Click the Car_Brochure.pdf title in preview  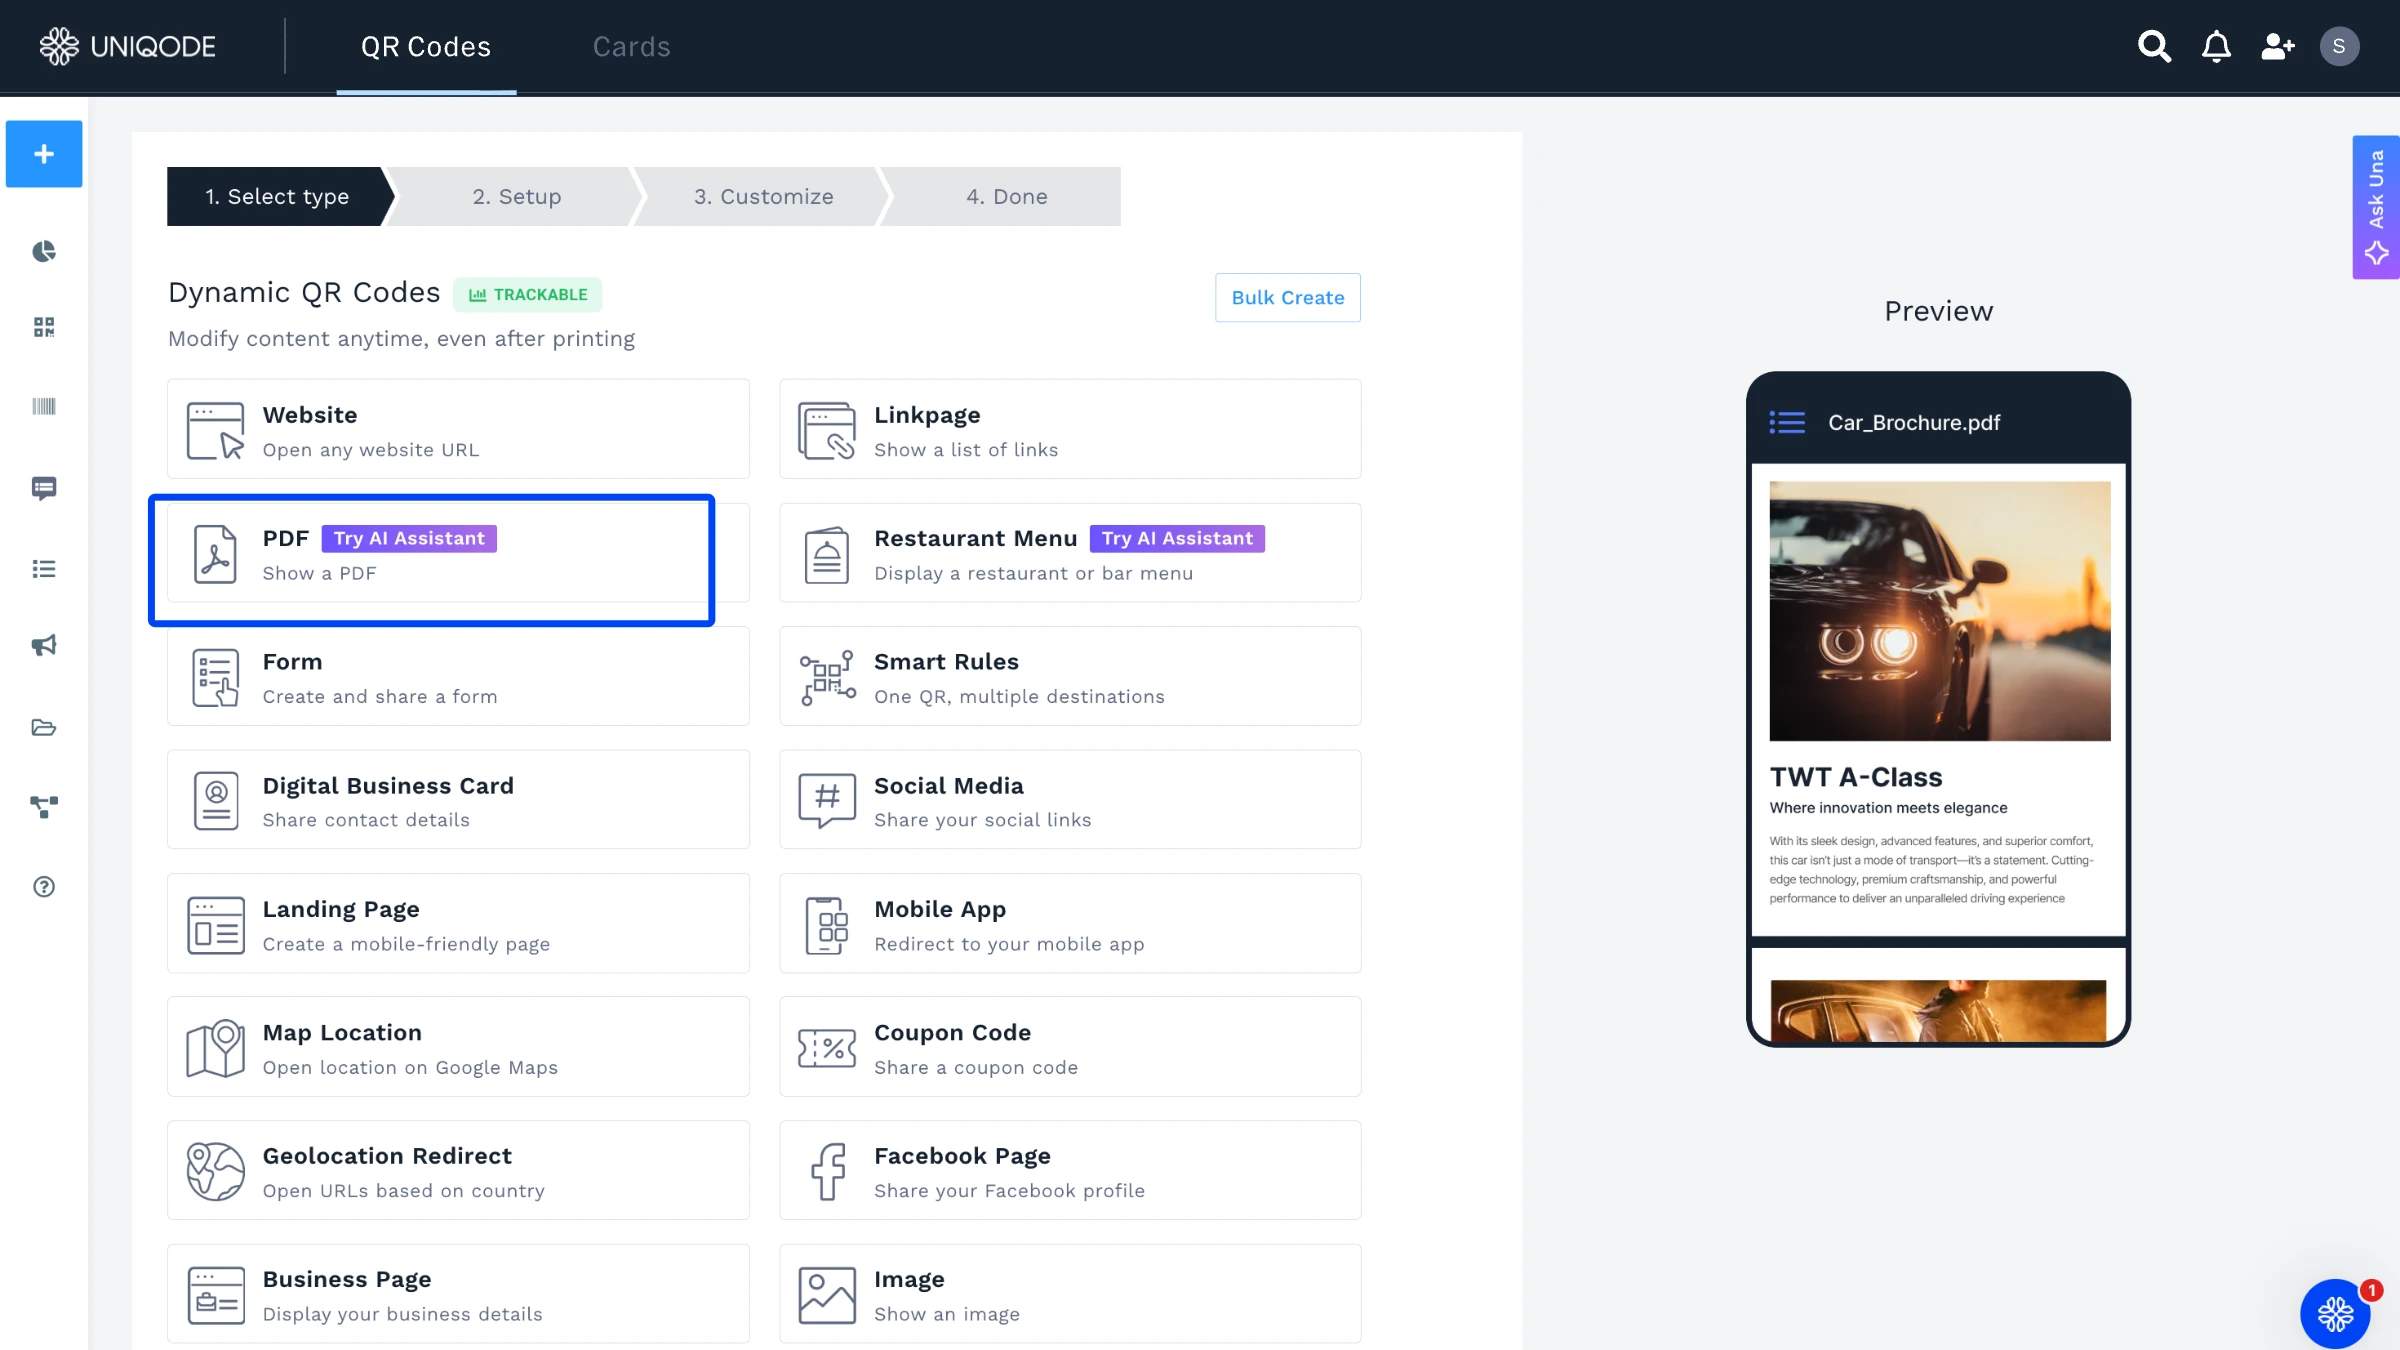tap(1913, 422)
